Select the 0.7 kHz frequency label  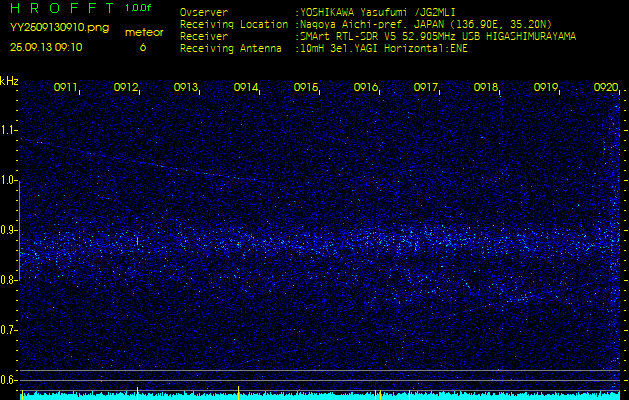pyautogui.click(x=9, y=330)
